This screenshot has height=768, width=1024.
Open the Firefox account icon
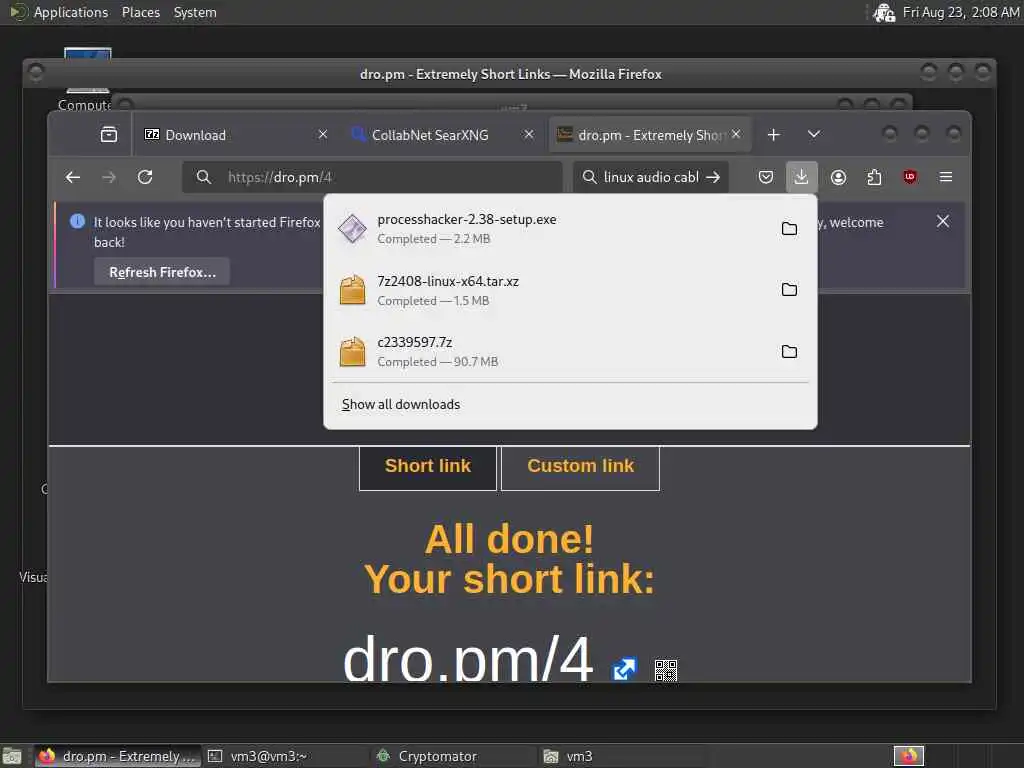pyautogui.click(x=839, y=177)
